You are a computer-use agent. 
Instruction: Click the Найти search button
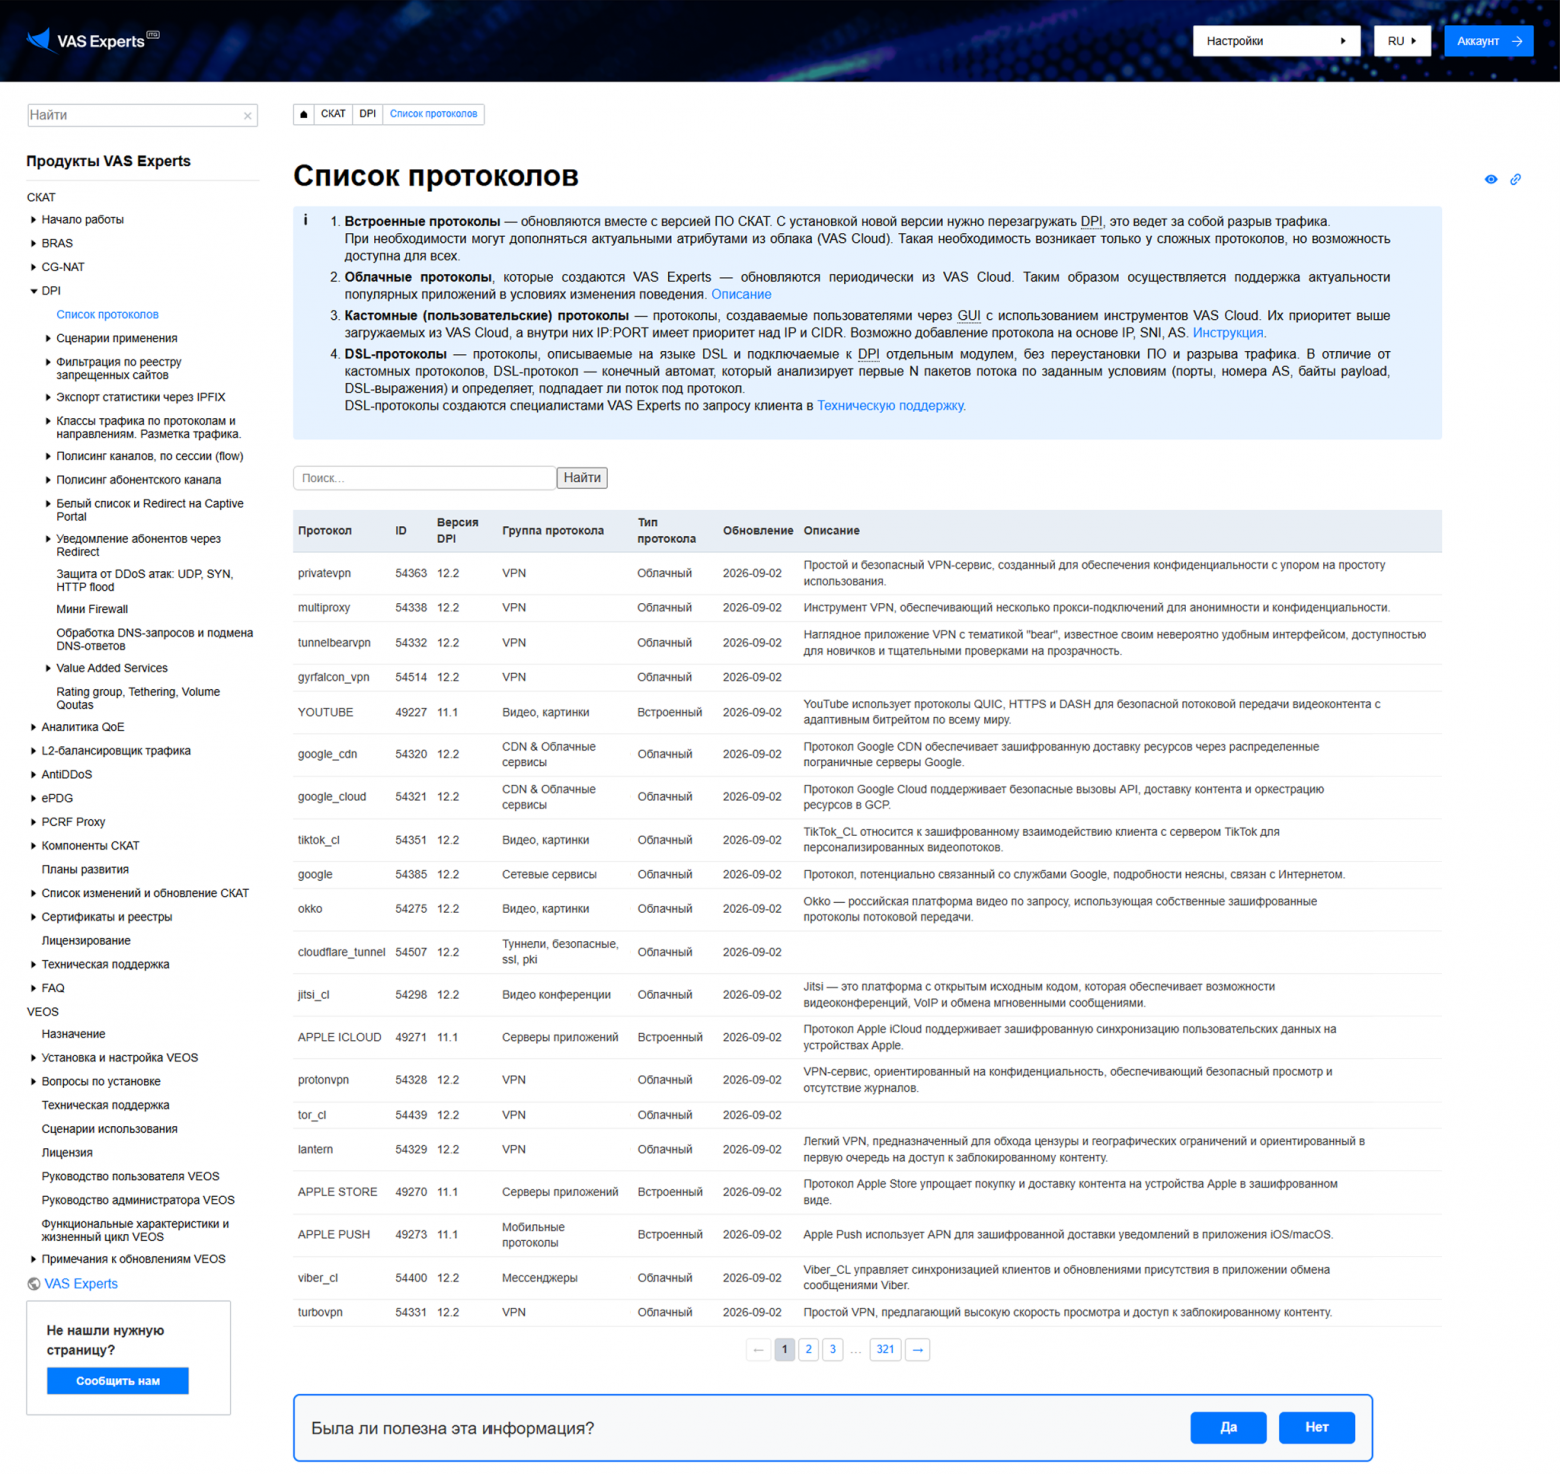tap(582, 478)
